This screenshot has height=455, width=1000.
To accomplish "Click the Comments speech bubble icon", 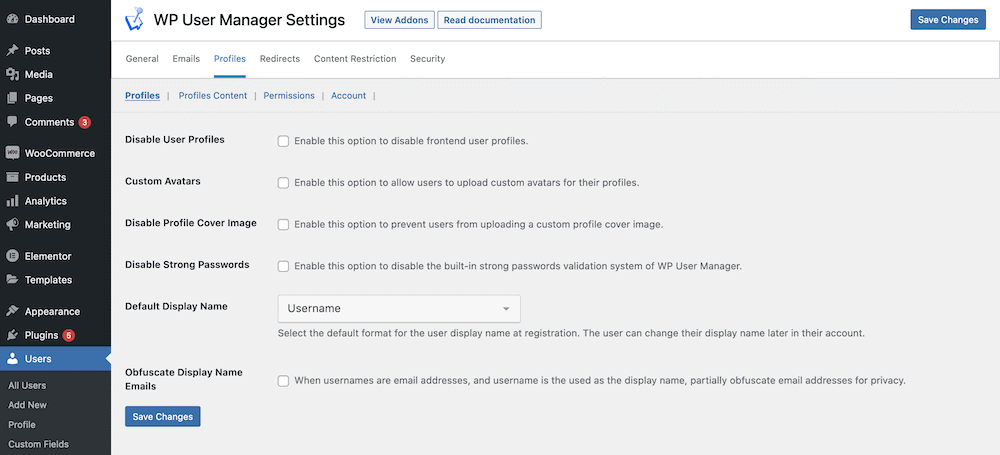I will (12, 121).
